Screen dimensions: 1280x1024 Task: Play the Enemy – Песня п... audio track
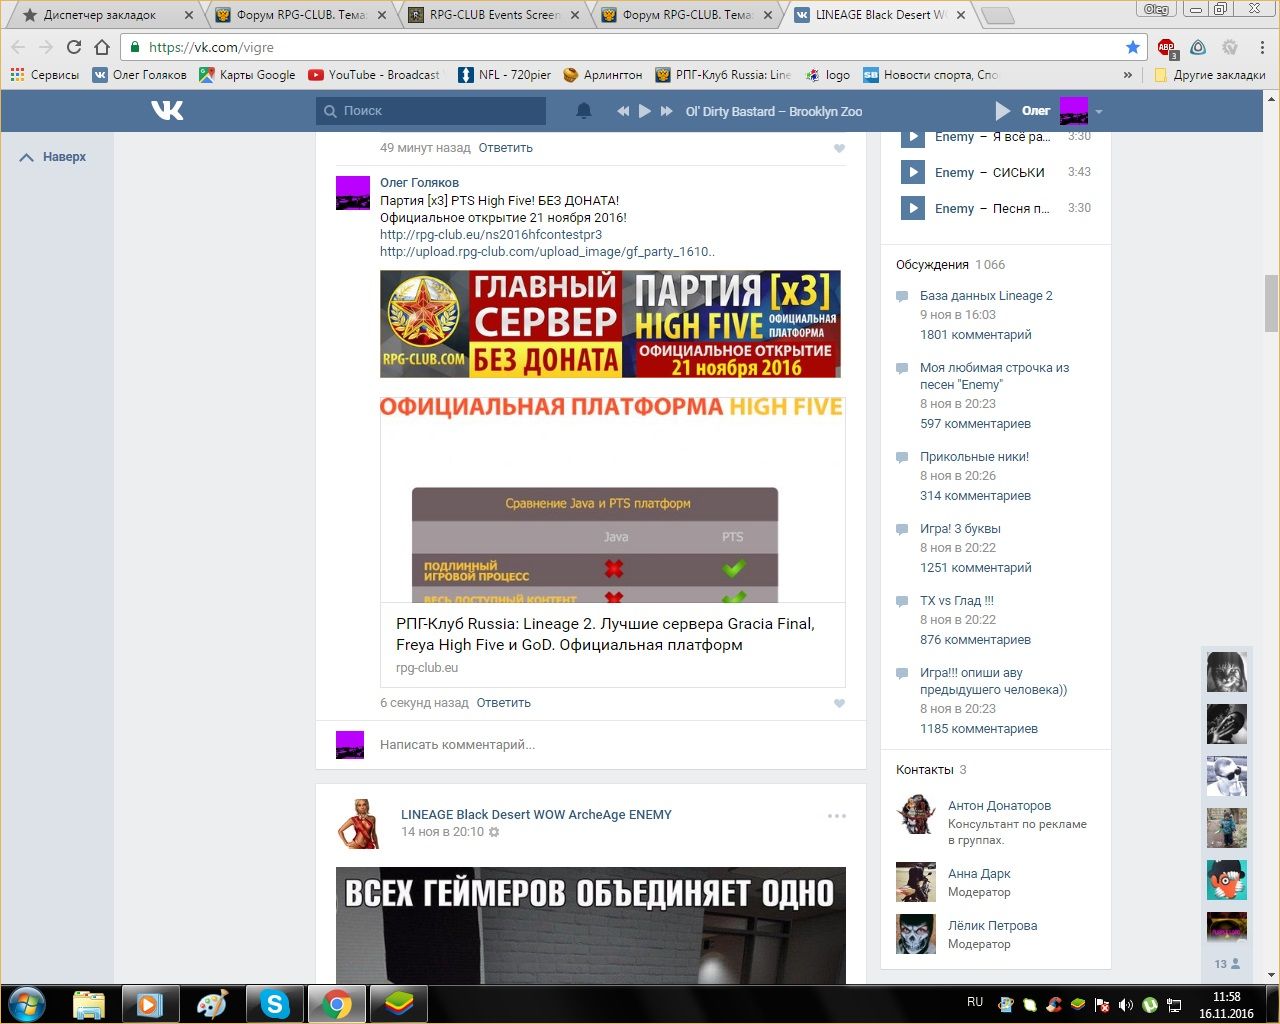(x=913, y=208)
